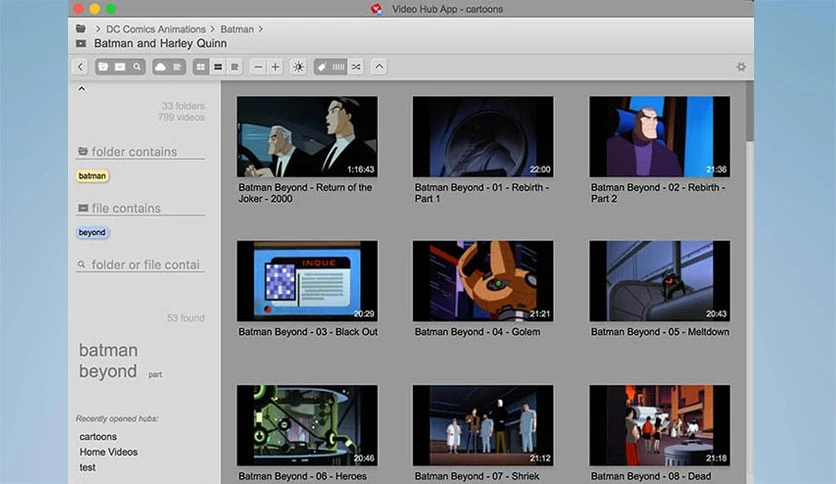This screenshot has height=484, width=836.
Task: Open settings via the gear icon
Action: tap(741, 67)
